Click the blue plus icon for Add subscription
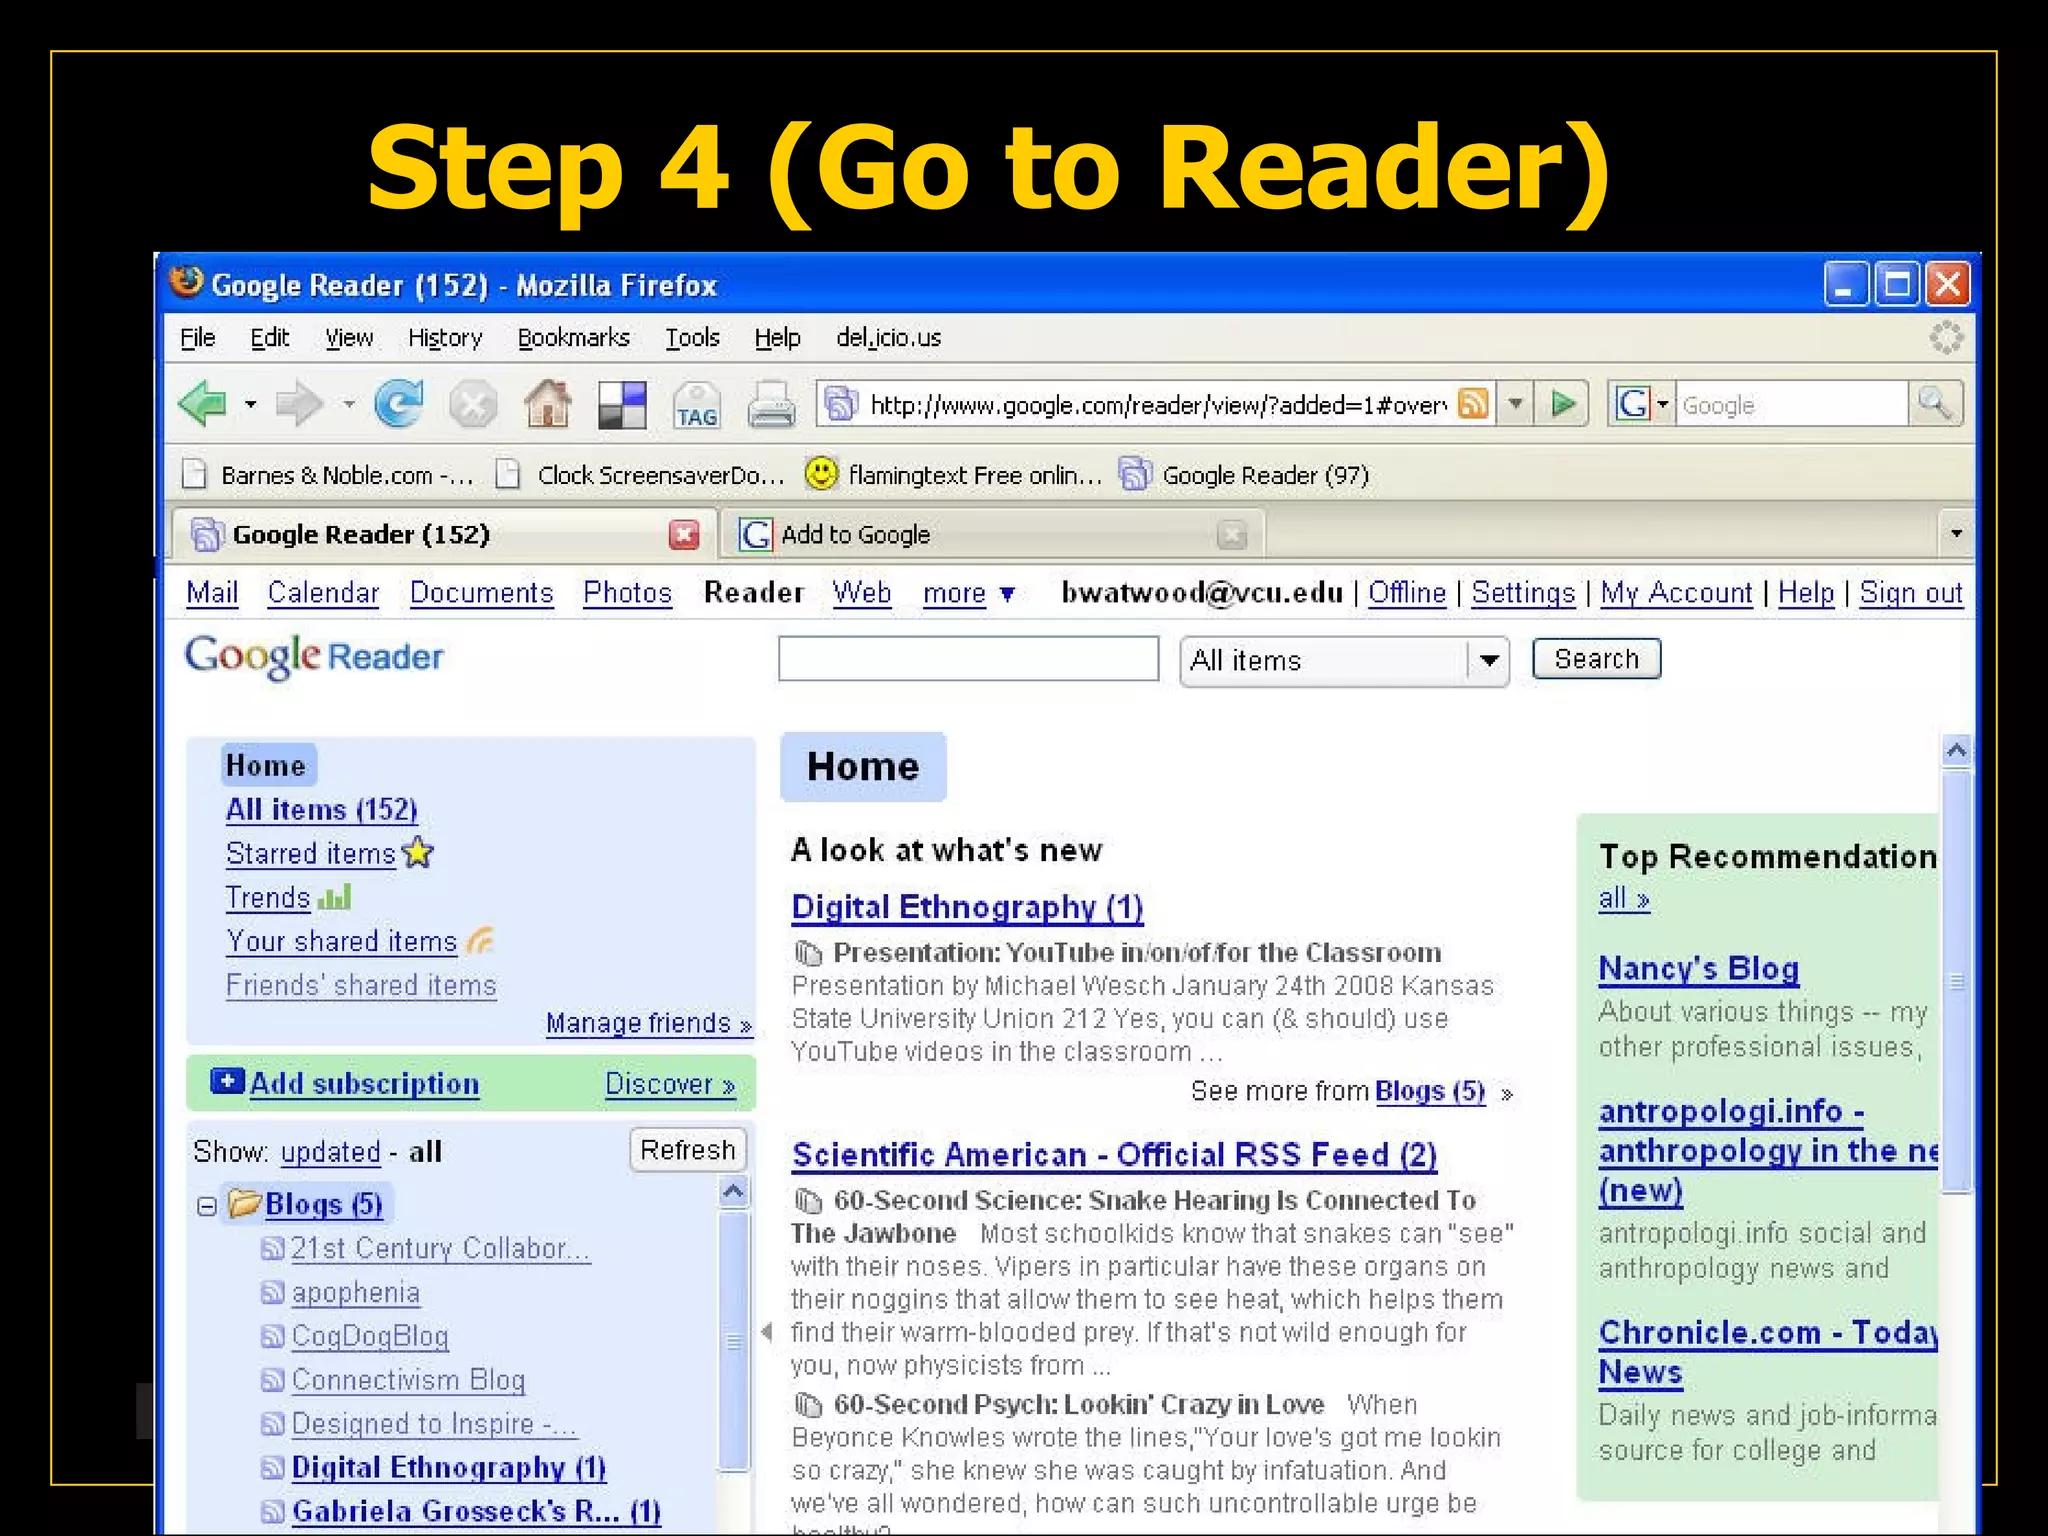Viewport: 2048px width, 1536px height. pyautogui.click(x=227, y=1081)
